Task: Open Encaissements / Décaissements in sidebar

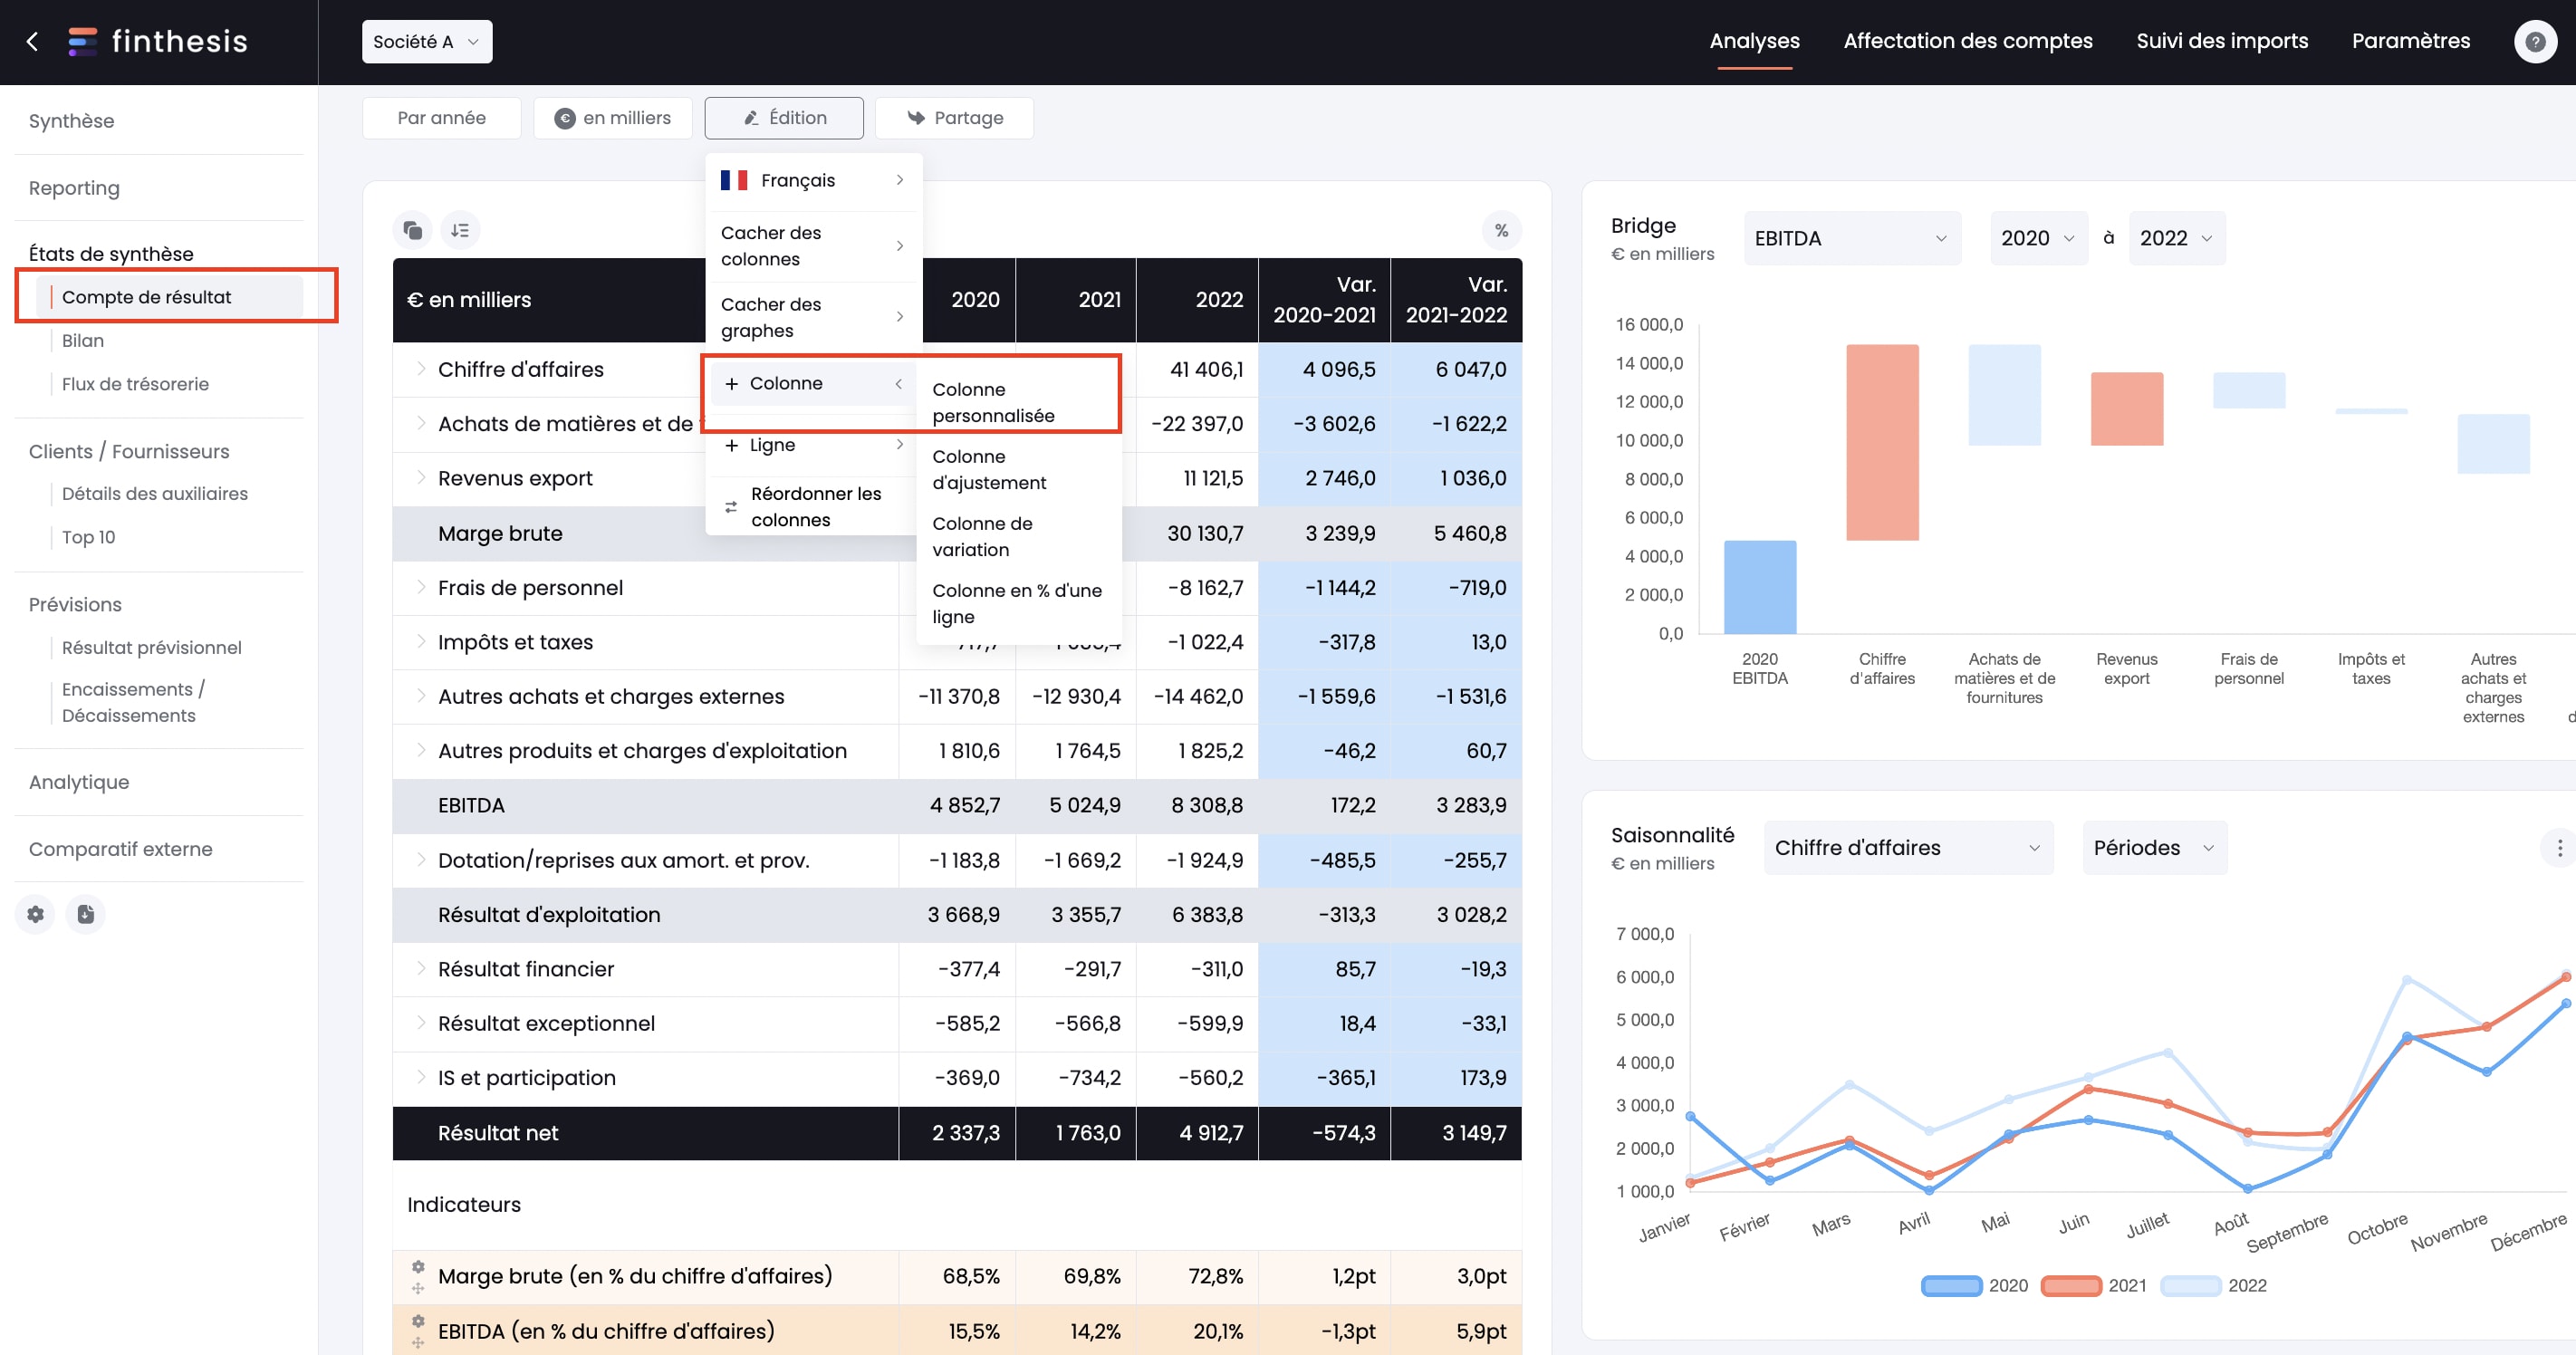Action: pyautogui.click(x=133, y=702)
